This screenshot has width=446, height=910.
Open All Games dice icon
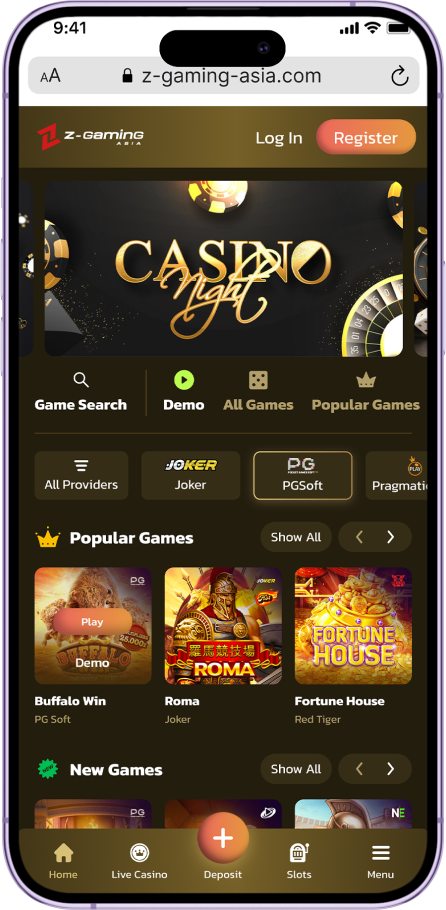[258, 381]
